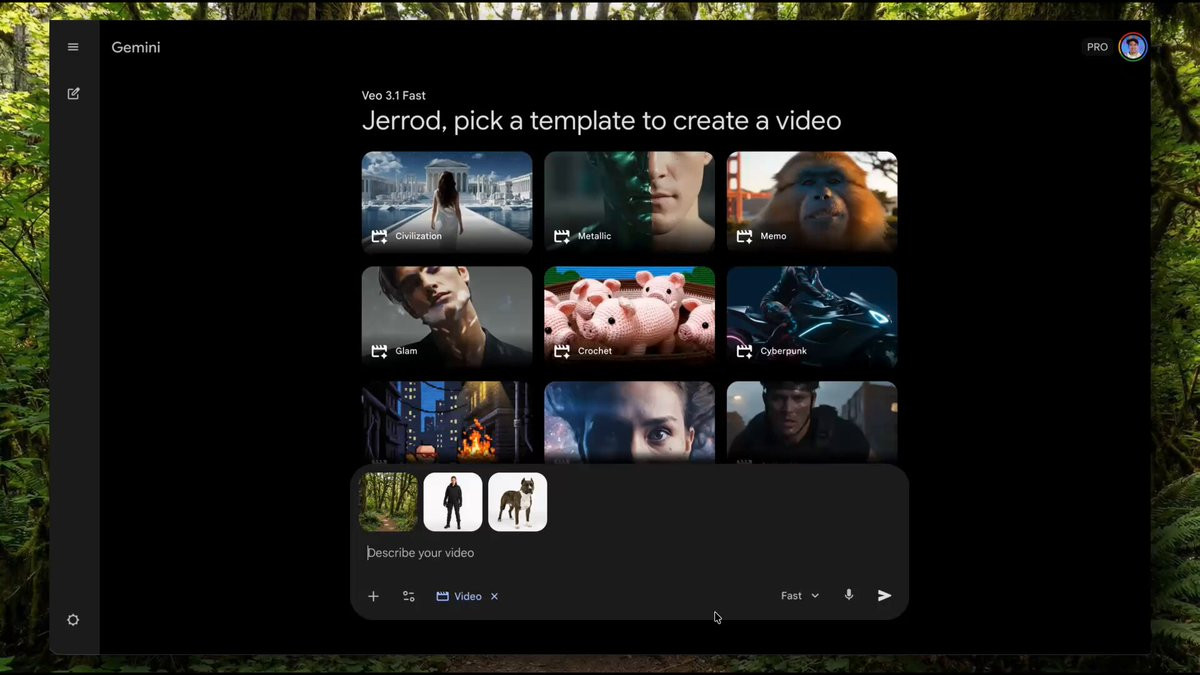The width and height of the screenshot is (1200, 675).
Task: Open the hamburger main menu
Action: (x=73, y=47)
